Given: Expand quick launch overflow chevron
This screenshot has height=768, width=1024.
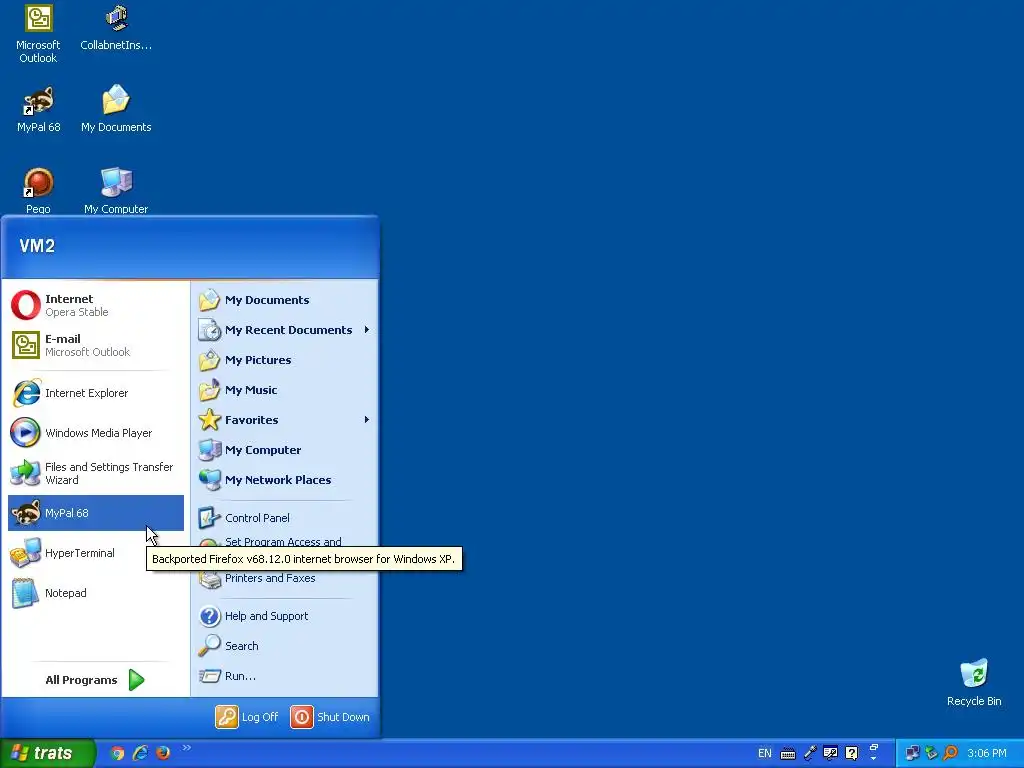Looking at the screenshot, I should [x=187, y=748].
